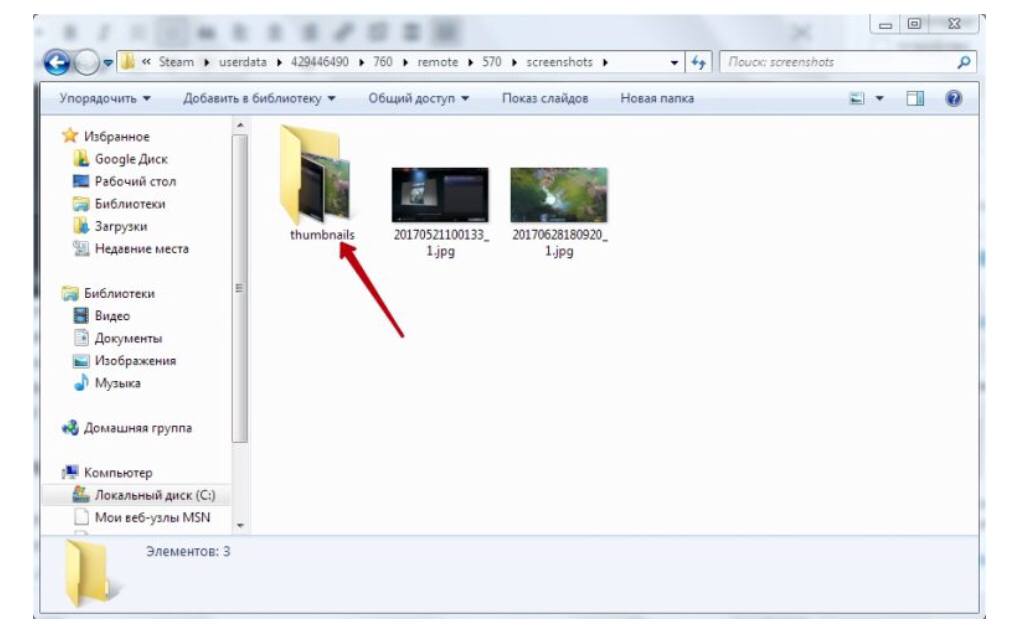The image size is (1014, 640).
Task: Click the Видео film icon
Action: click(81, 315)
